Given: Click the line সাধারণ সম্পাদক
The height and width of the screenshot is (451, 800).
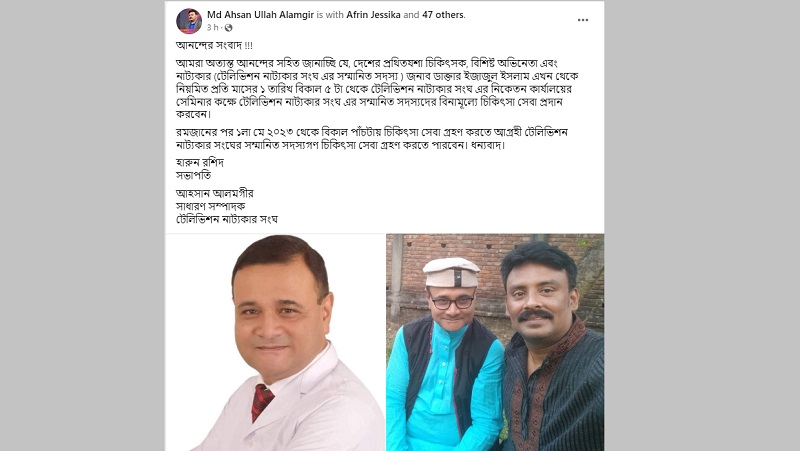Looking at the screenshot, I should (x=210, y=206).
